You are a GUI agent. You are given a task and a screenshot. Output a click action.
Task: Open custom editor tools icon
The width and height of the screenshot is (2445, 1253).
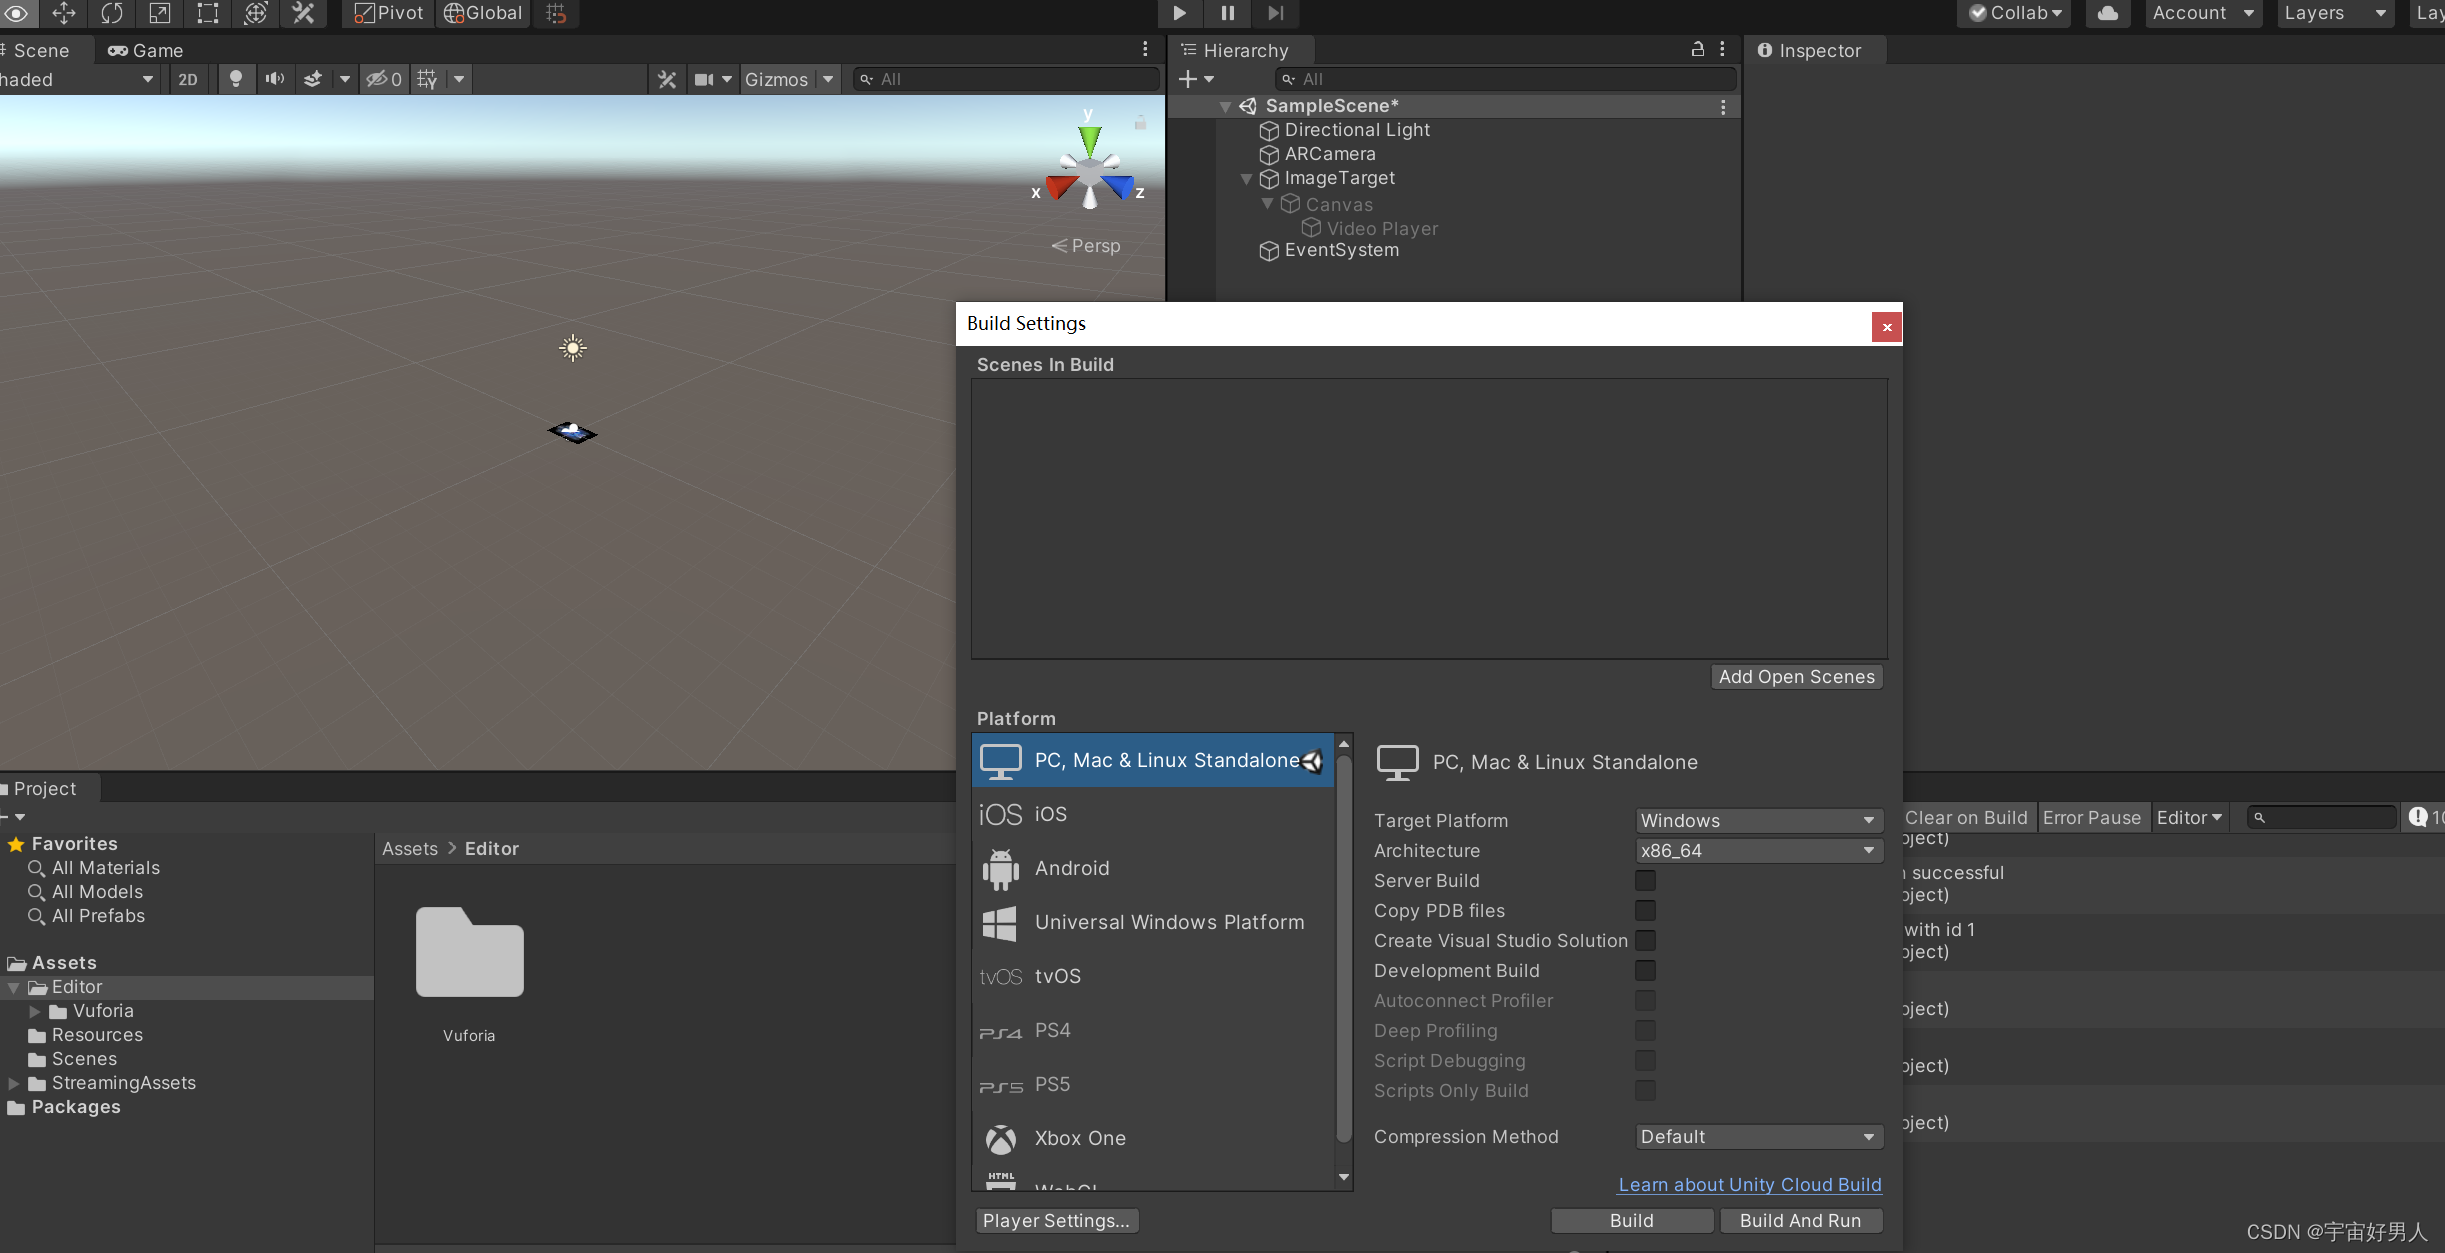point(303,13)
